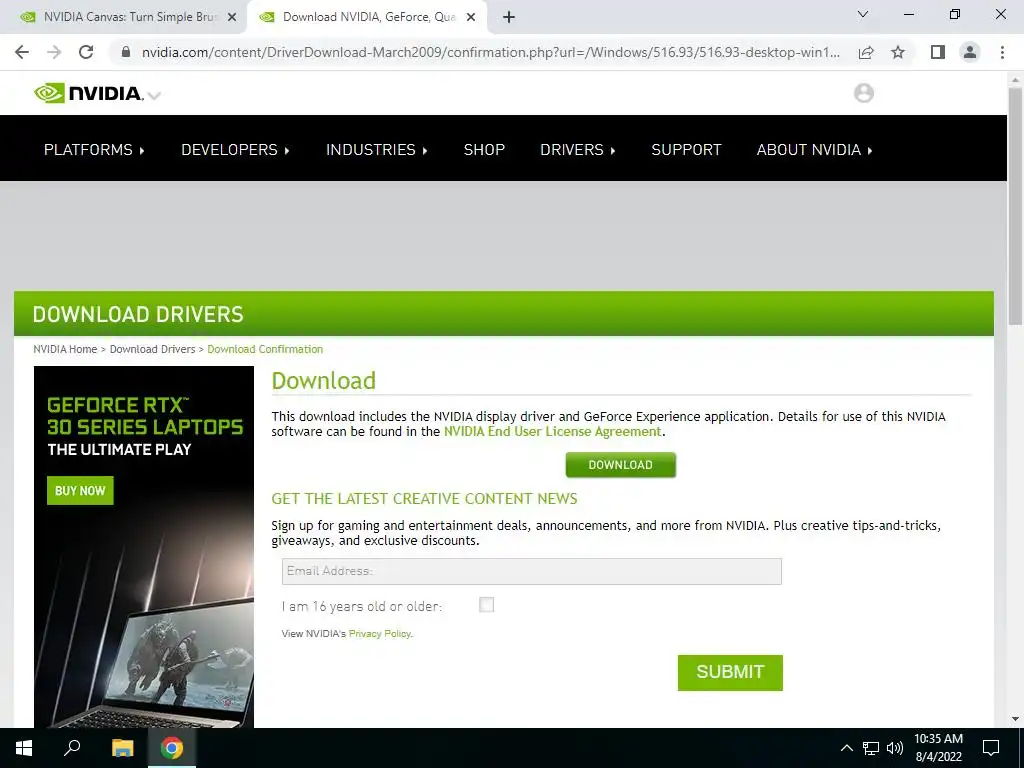
Task: Close the NVIDIA Canvas tab
Action: (231, 18)
